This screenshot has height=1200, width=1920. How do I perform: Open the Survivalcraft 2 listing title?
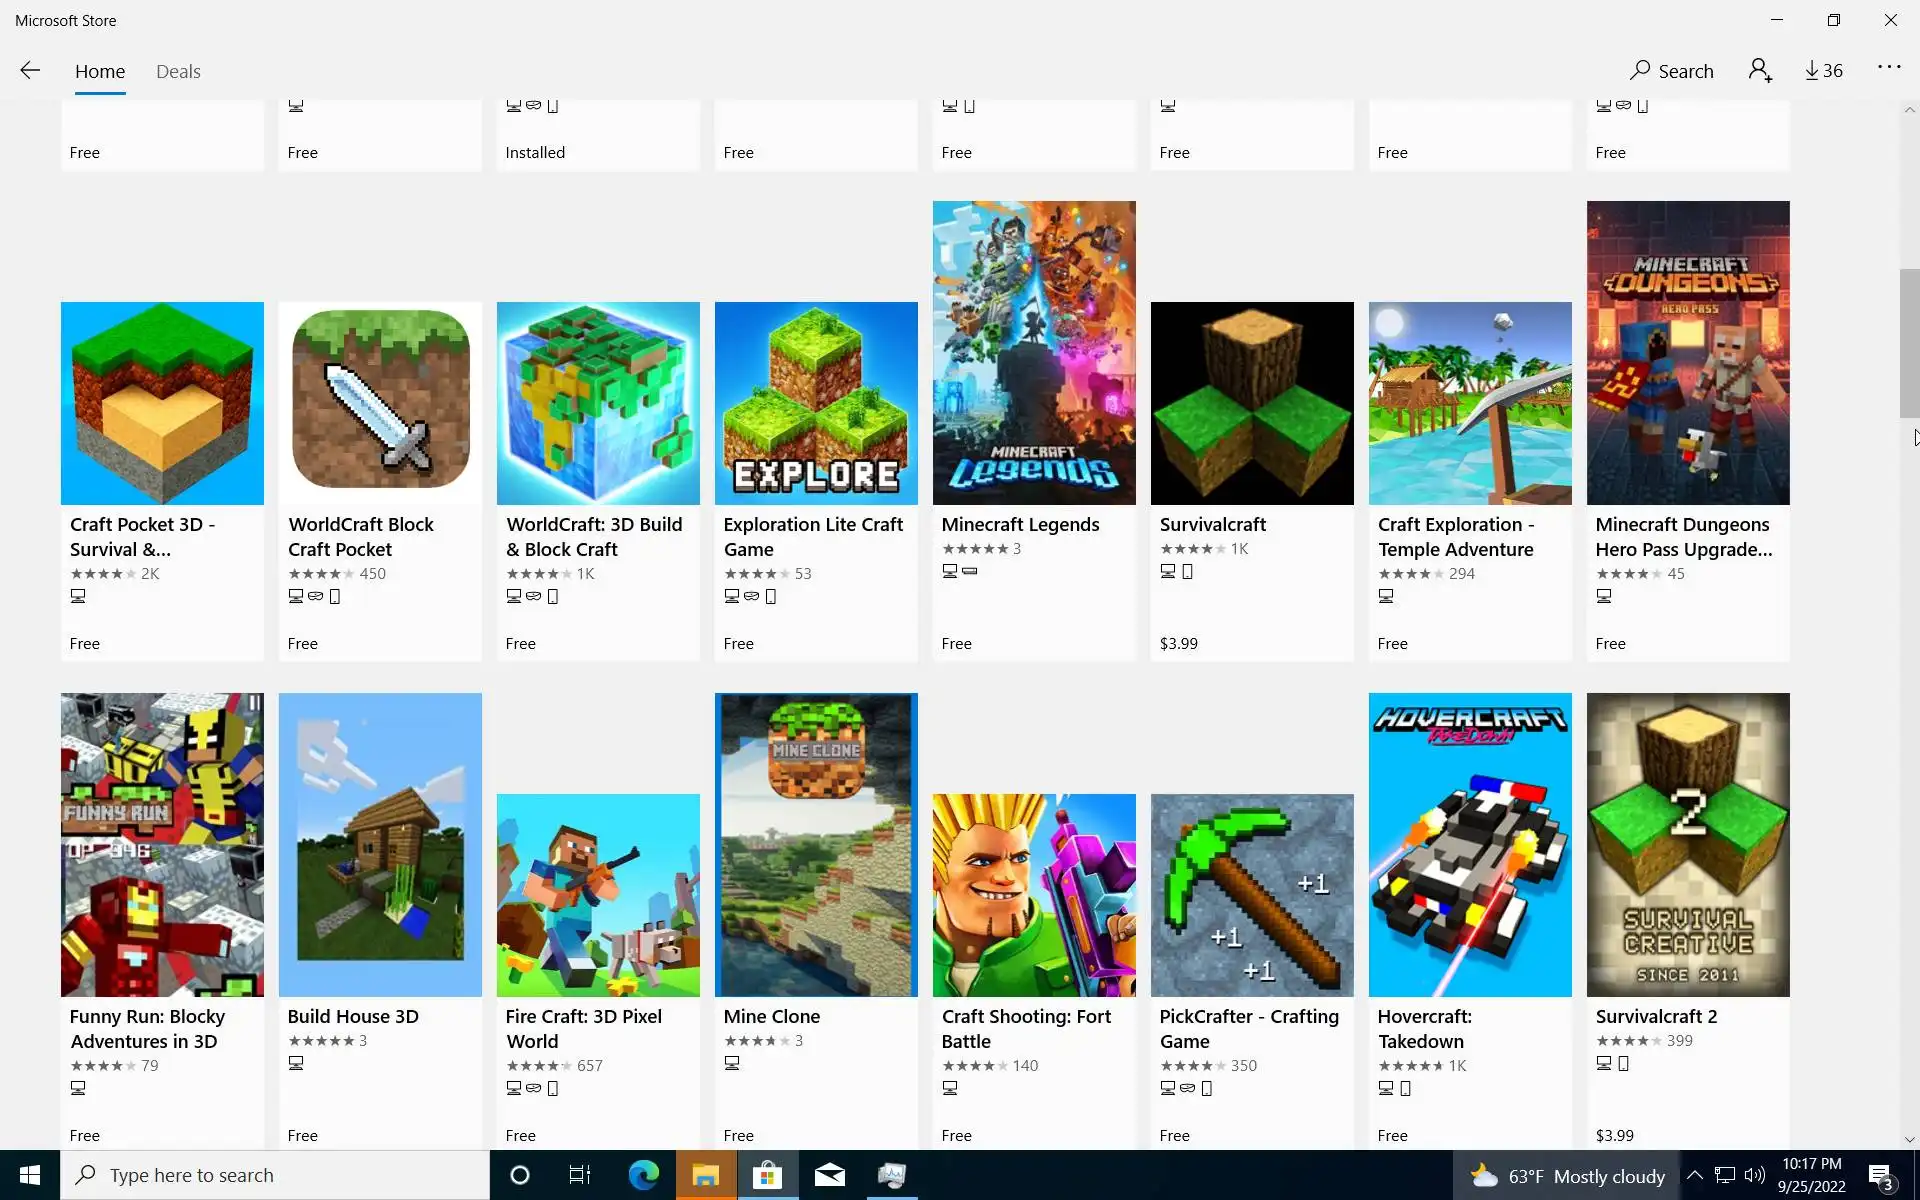coord(1656,1016)
